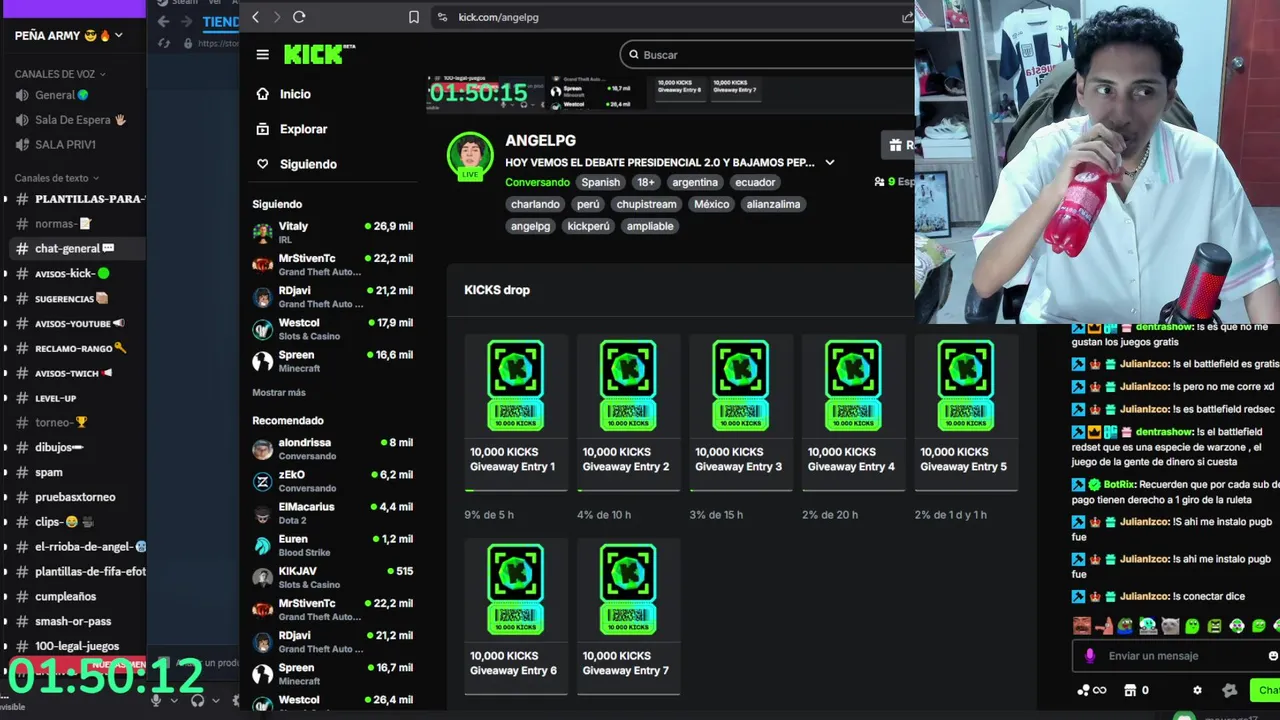Open the chat shop store icon

click(x=1130, y=690)
